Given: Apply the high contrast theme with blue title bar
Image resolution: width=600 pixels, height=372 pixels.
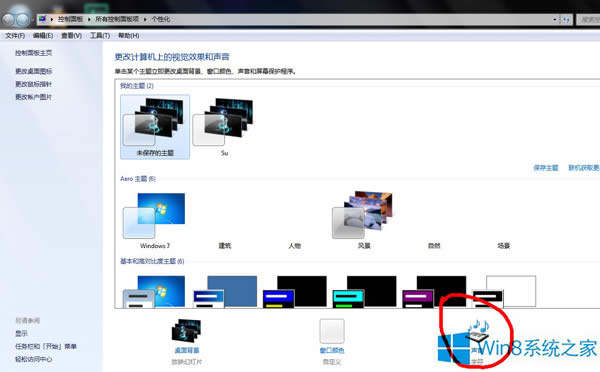Looking at the screenshot, I should 295,291.
